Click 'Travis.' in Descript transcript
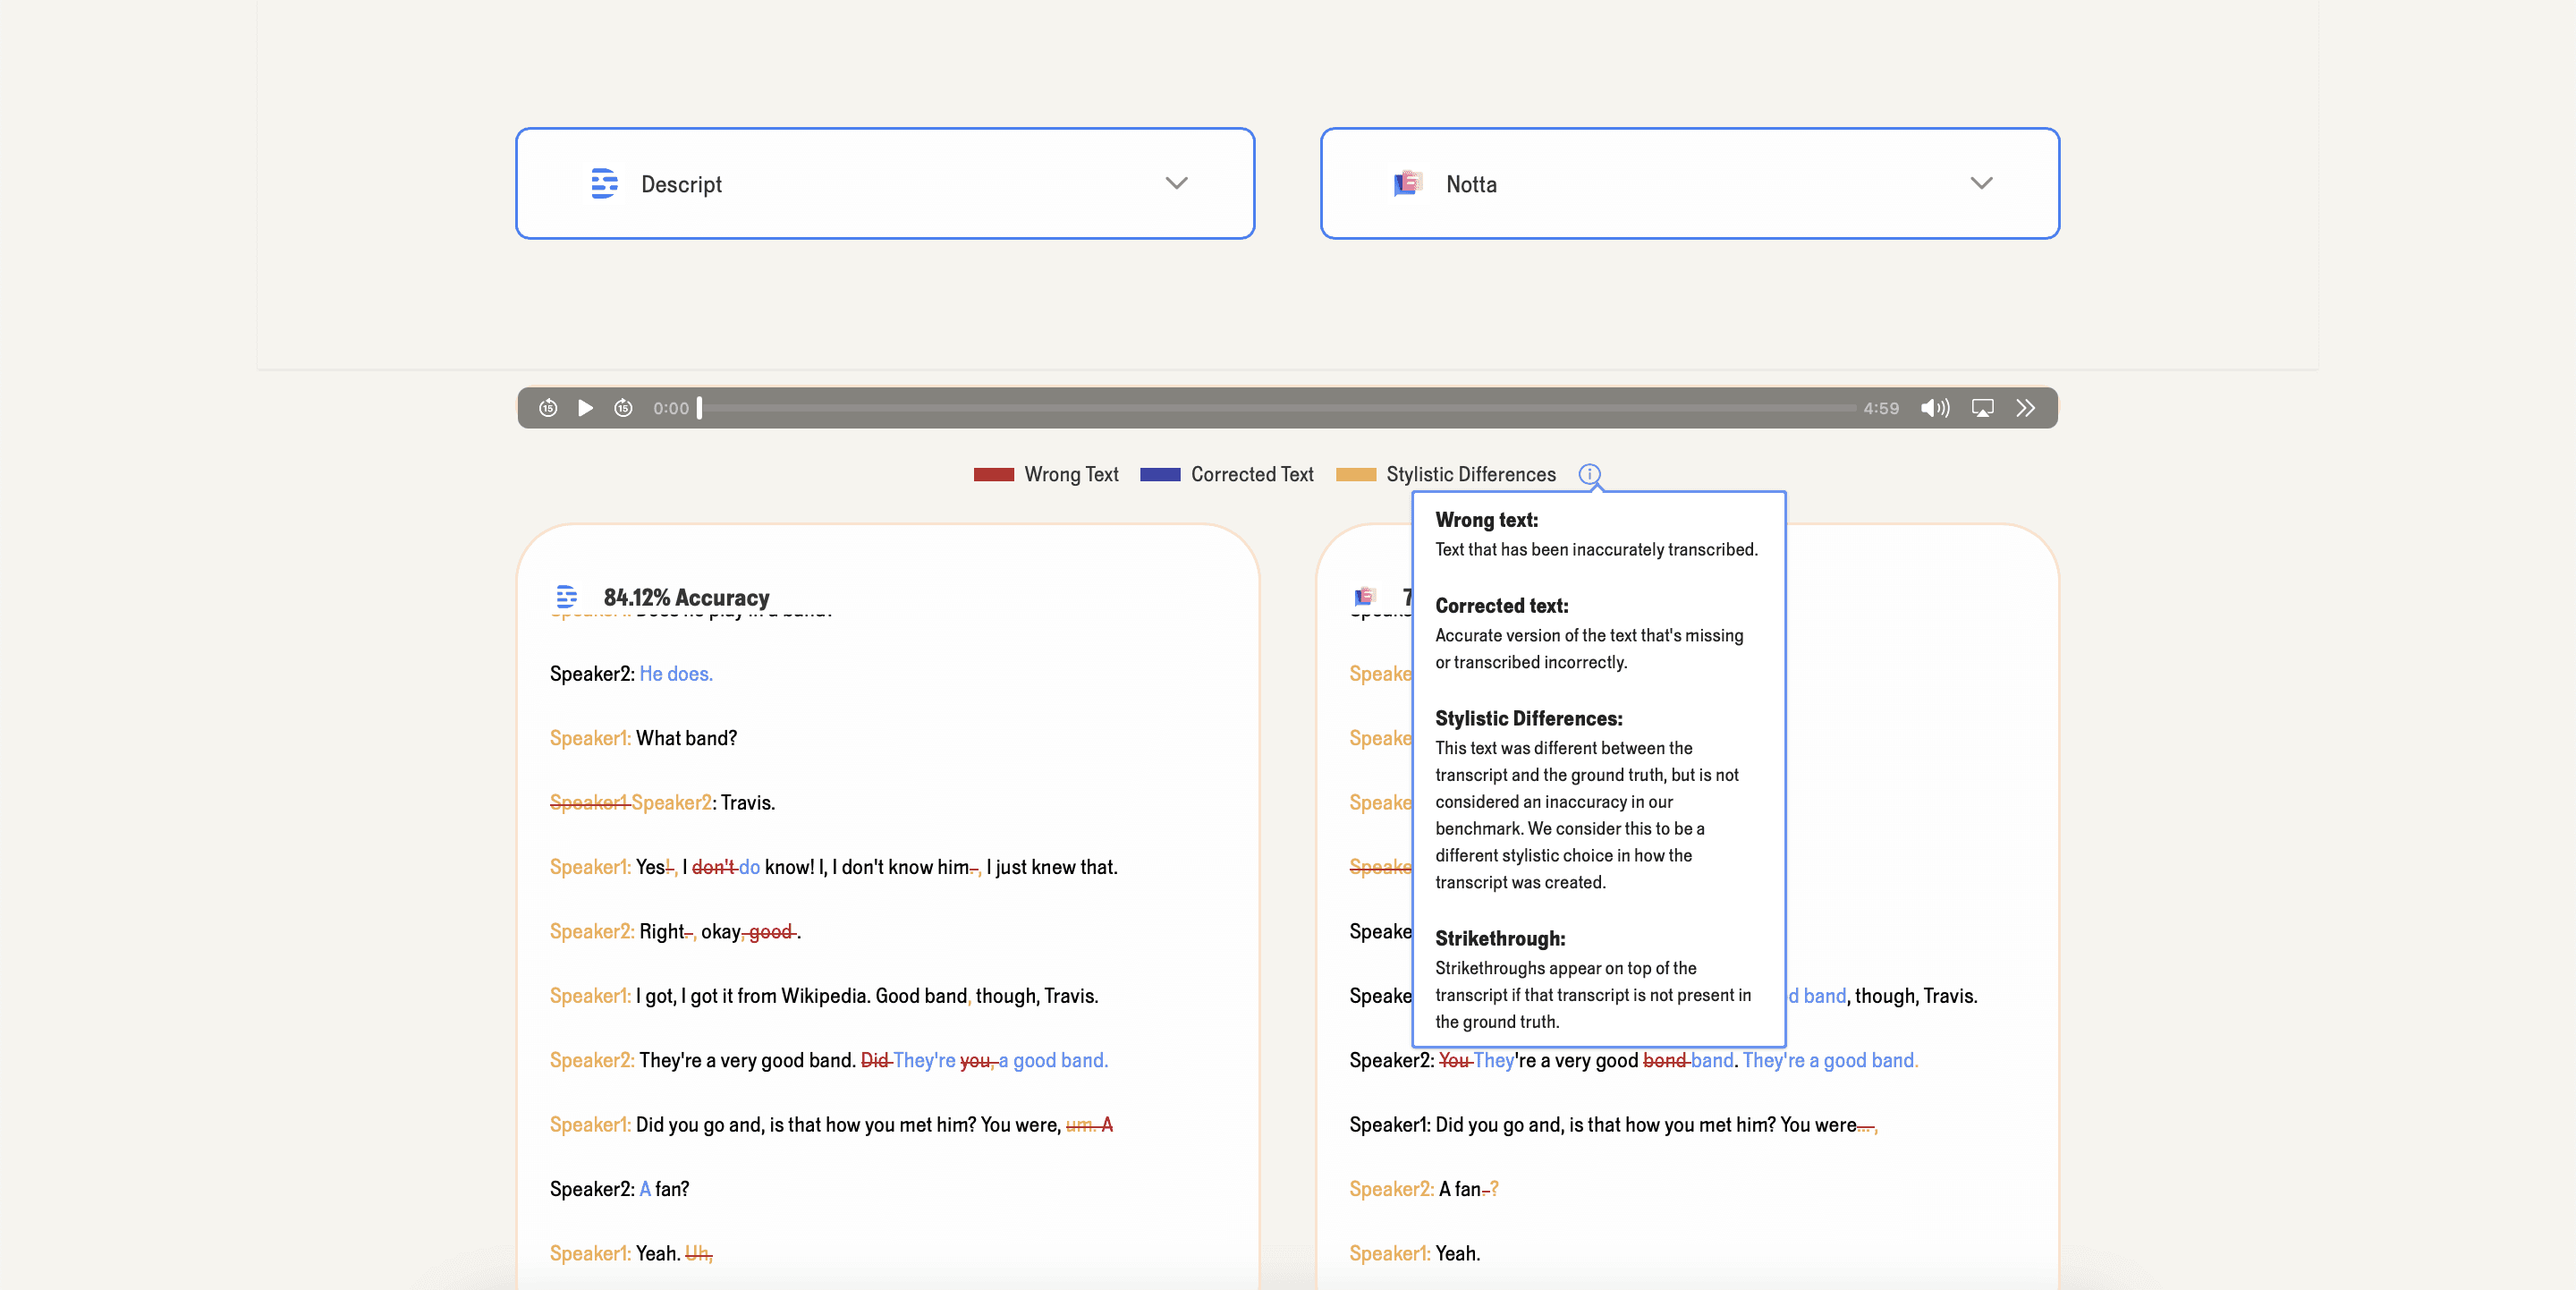Image resolution: width=2576 pixels, height=1290 pixels. (x=748, y=803)
